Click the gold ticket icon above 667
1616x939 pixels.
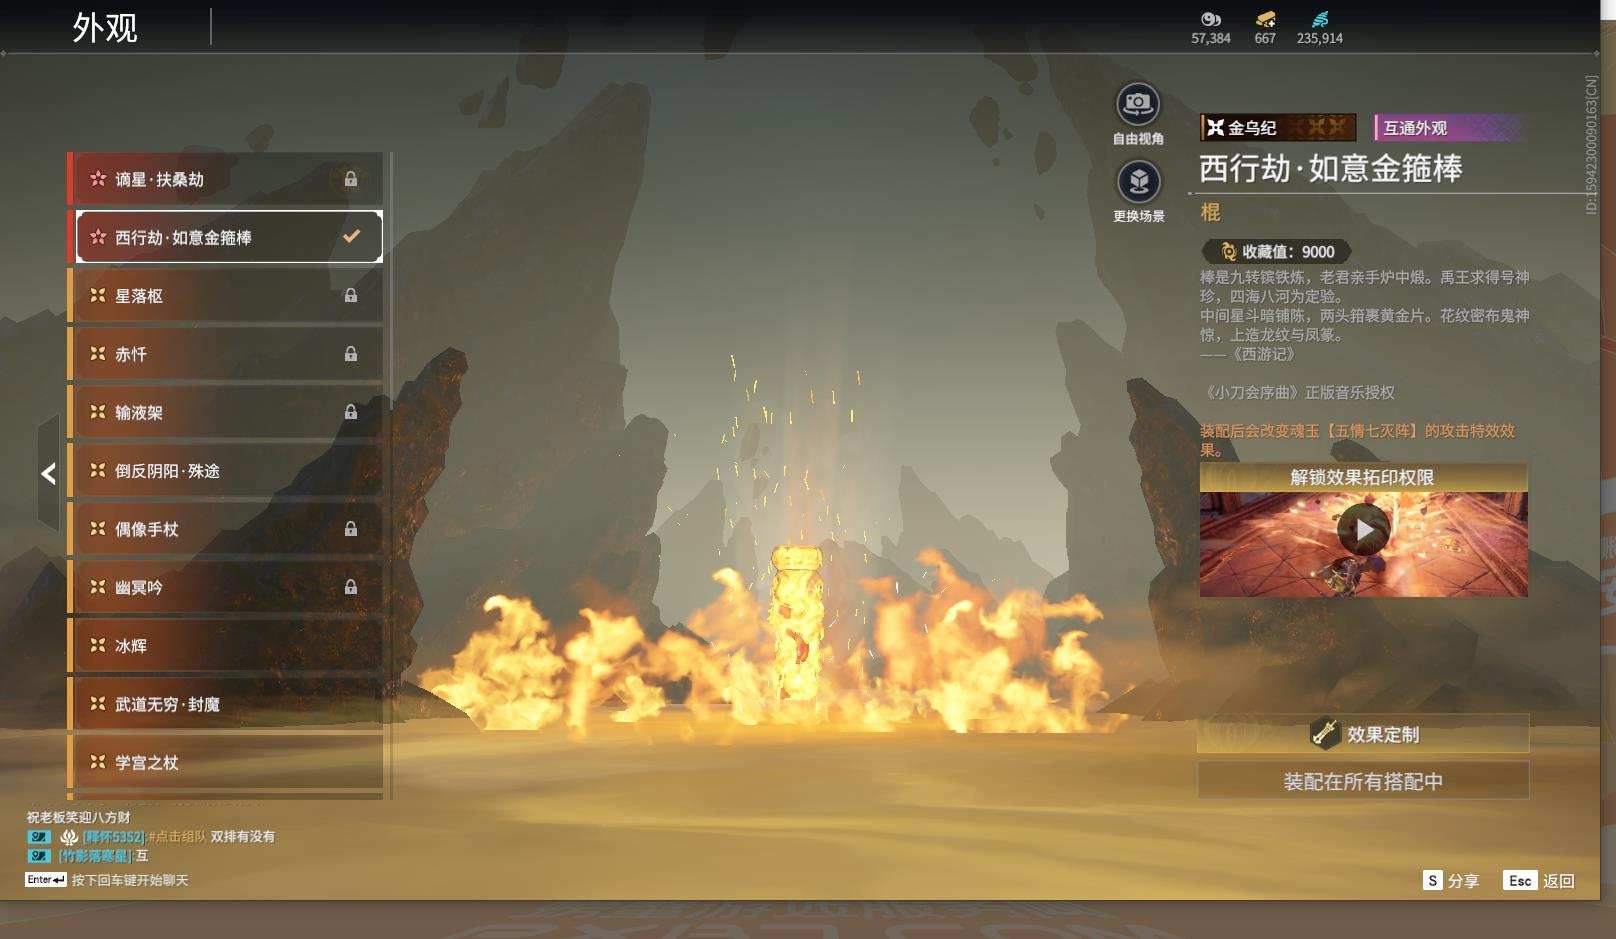(1265, 19)
